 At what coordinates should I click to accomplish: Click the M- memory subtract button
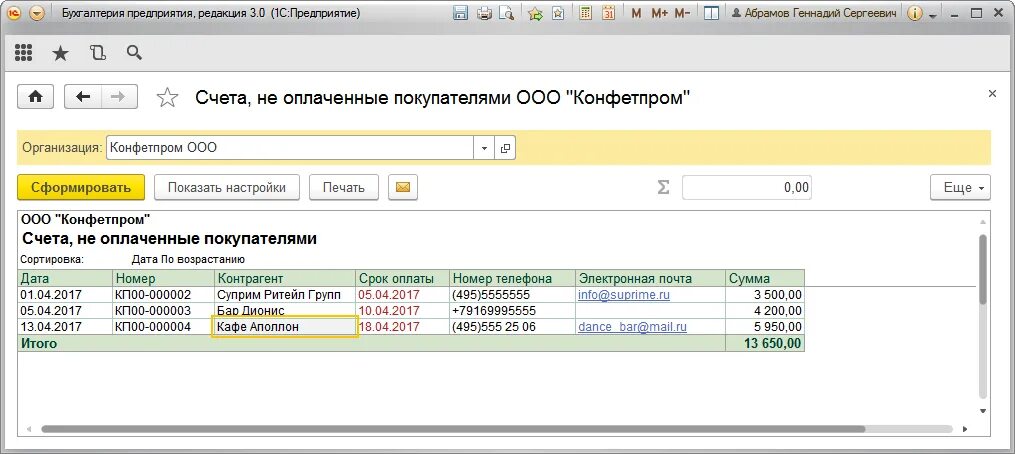682,13
